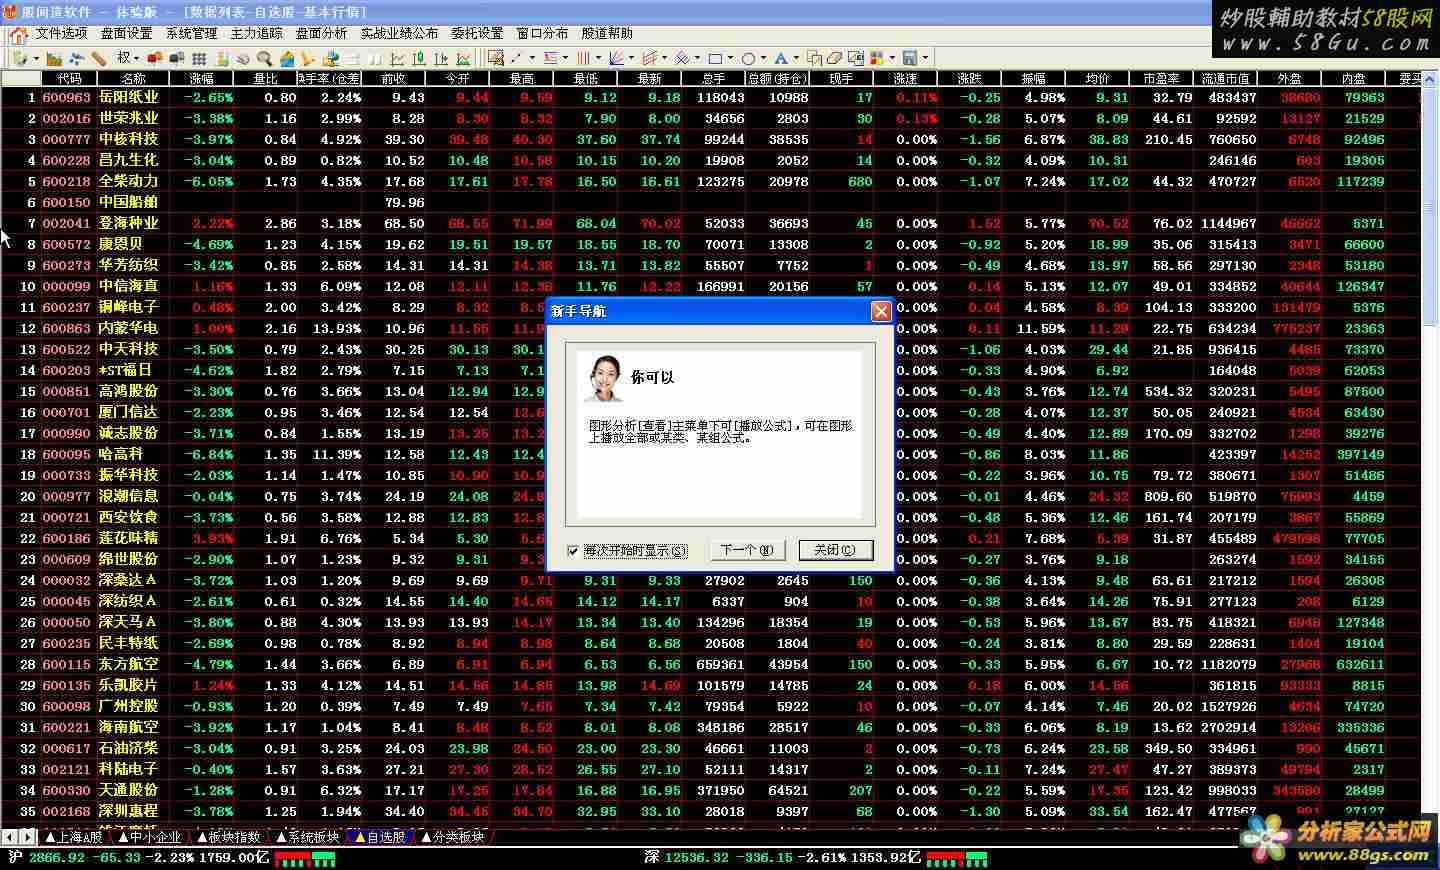This screenshot has height=870, width=1440.
Task: Select the ellipse drawing tool
Action: (748, 58)
